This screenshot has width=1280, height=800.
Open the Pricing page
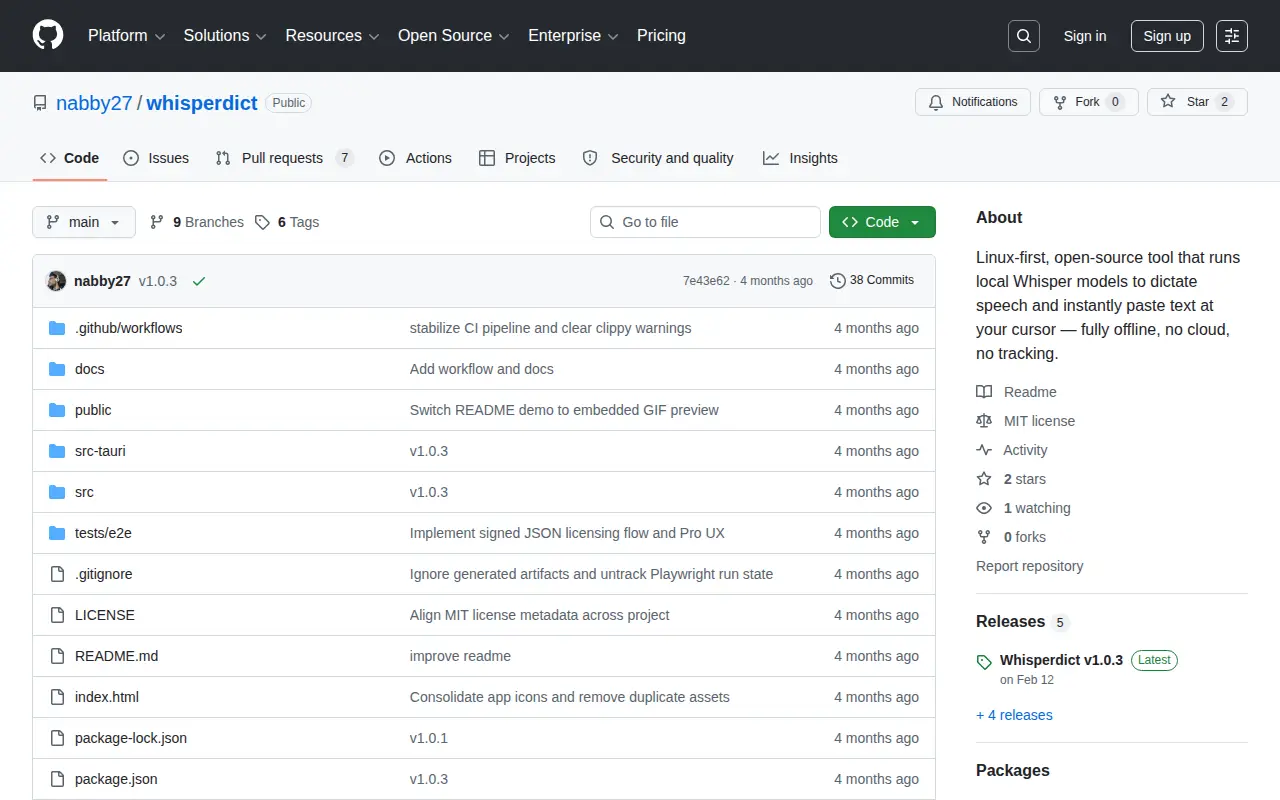[661, 35]
